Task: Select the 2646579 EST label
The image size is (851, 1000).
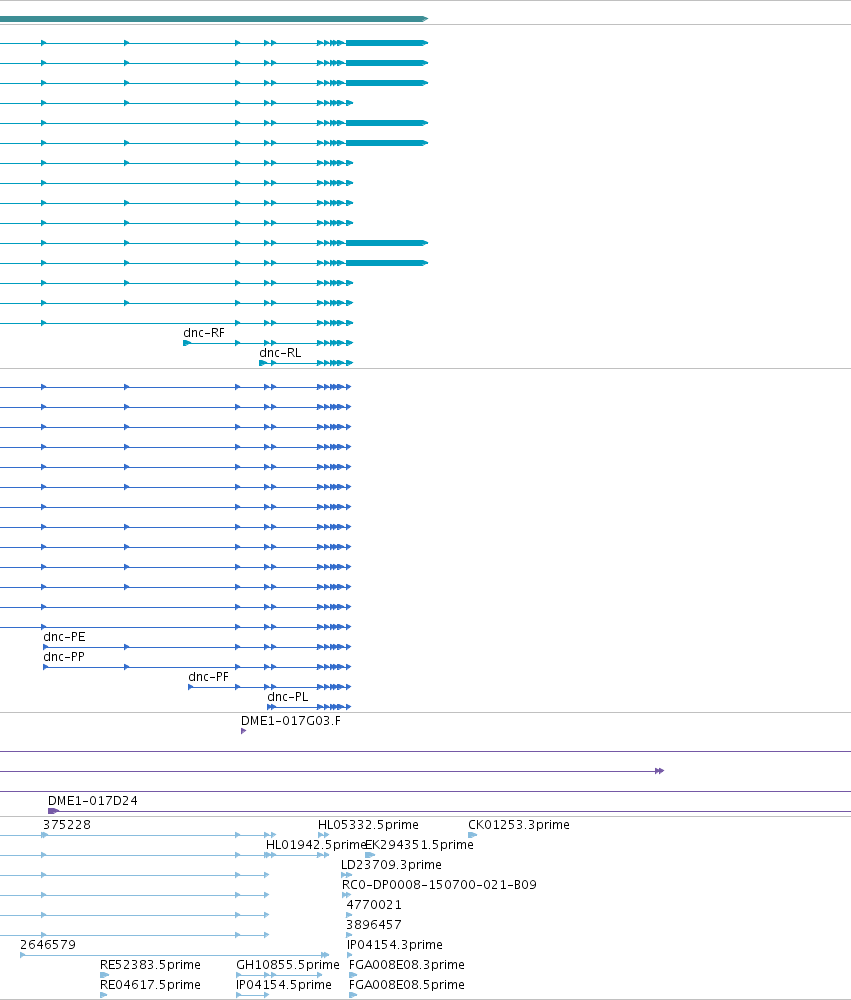Action: 48,945
